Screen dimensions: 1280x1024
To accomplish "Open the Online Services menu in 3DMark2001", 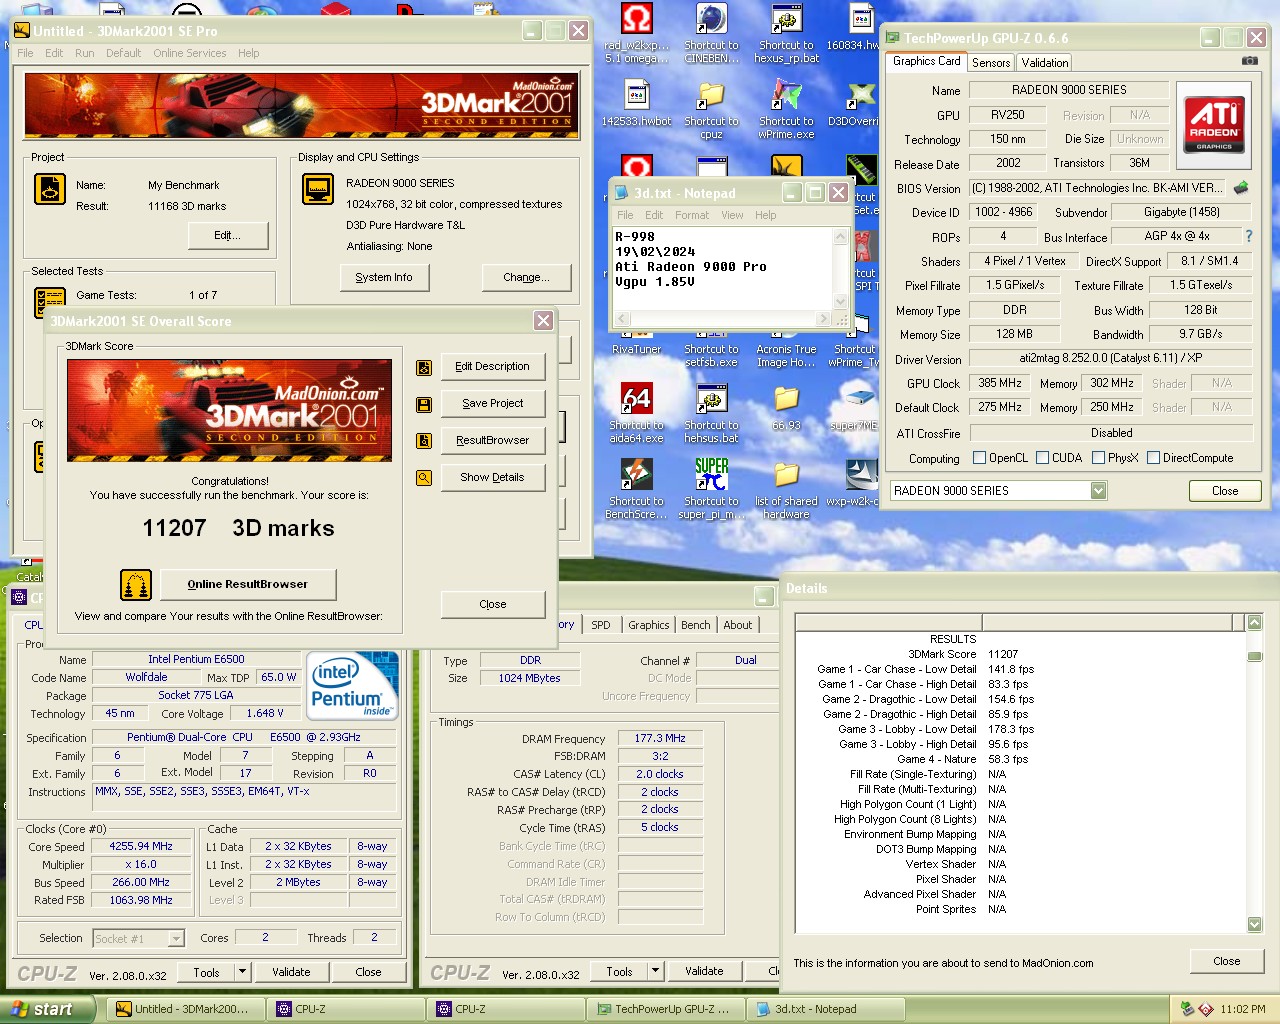I will pos(190,53).
